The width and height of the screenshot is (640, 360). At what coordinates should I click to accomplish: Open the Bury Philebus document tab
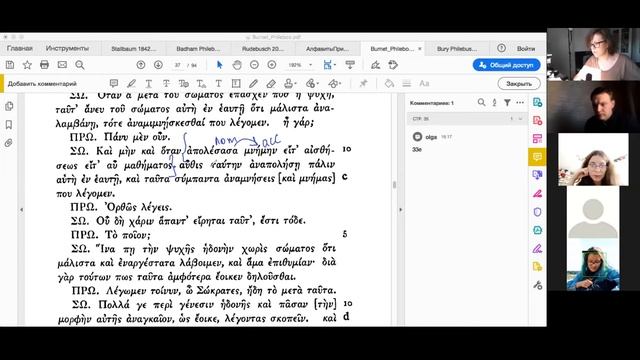coord(457,49)
